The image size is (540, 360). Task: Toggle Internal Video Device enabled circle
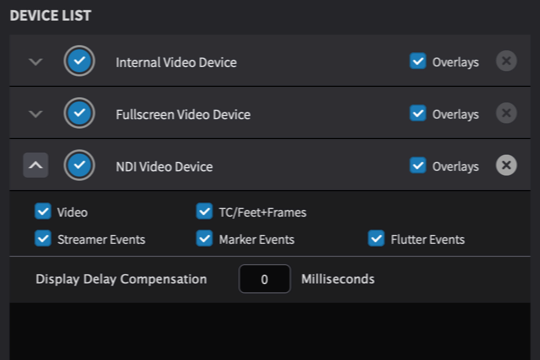pyautogui.click(x=79, y=61)
